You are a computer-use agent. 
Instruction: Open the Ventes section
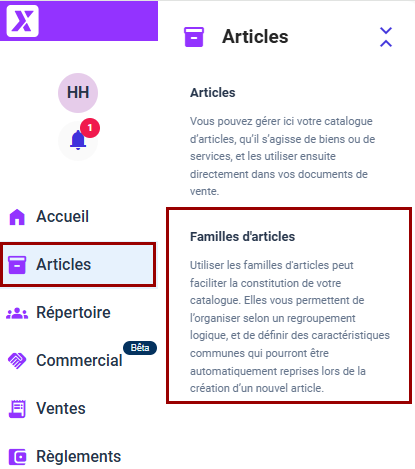coord(61,409)
